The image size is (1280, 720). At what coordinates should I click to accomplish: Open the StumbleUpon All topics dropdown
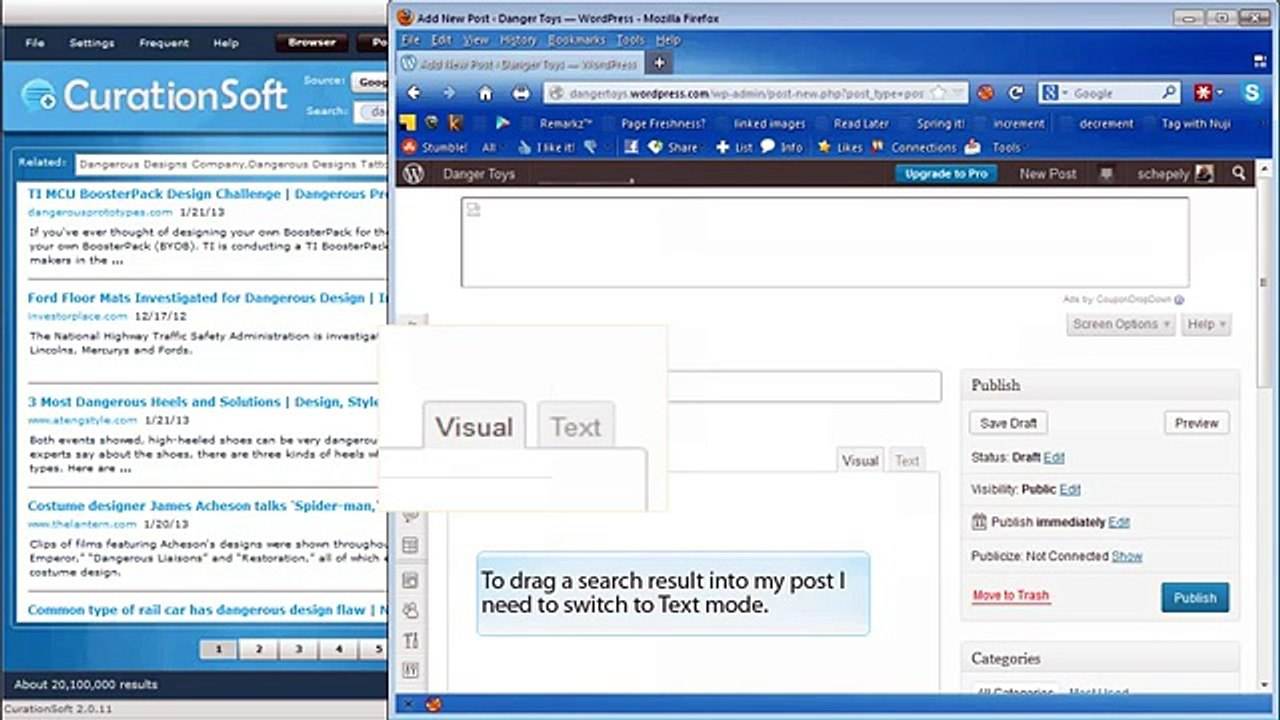[x=493, y=147]
